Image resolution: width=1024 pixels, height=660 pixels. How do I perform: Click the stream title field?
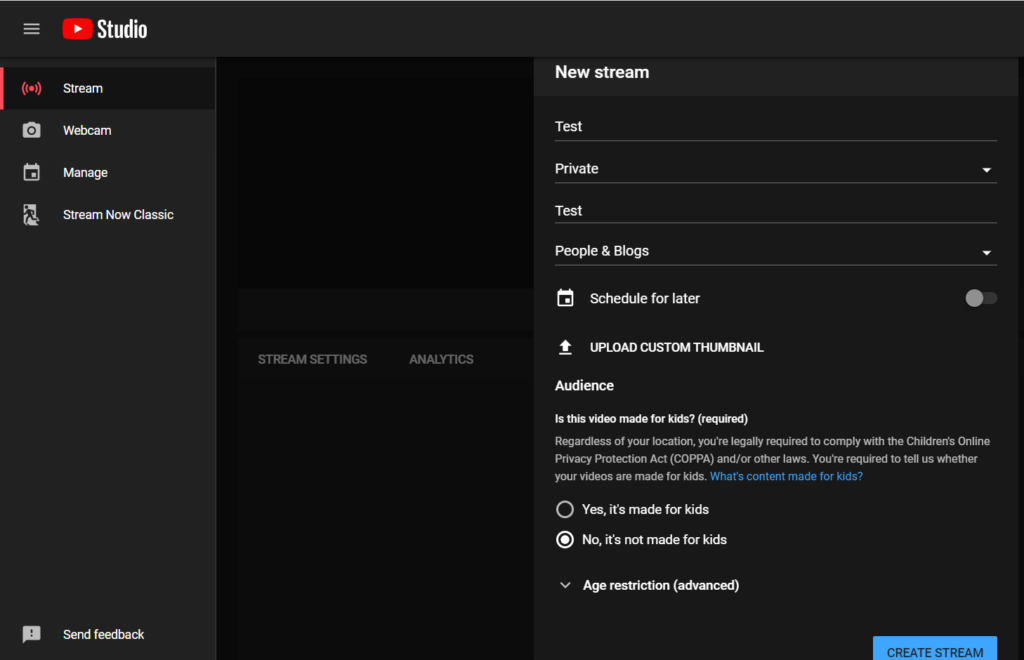click(775, 126)
